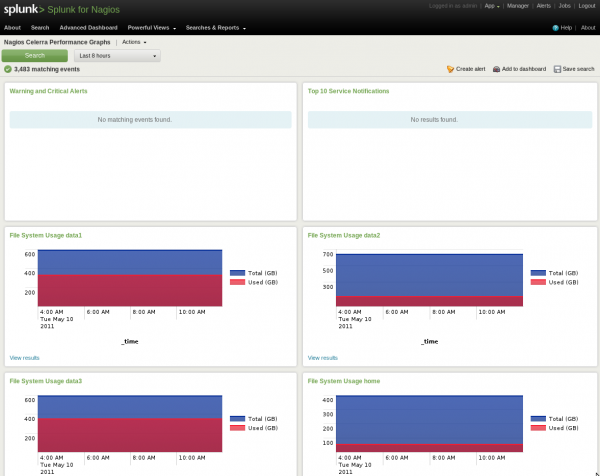Open the Last 8 hours time range picker
Screen dimensions: 600x476
118,56
